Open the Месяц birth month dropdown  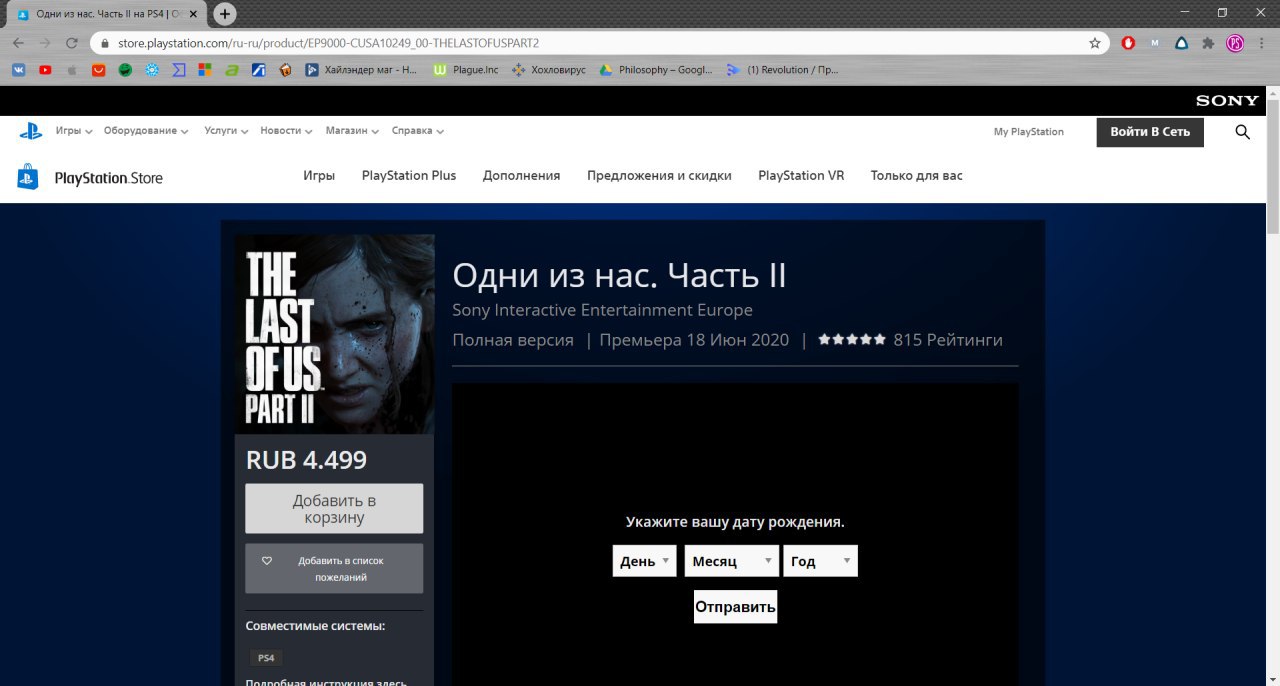(x=731, y=561)
